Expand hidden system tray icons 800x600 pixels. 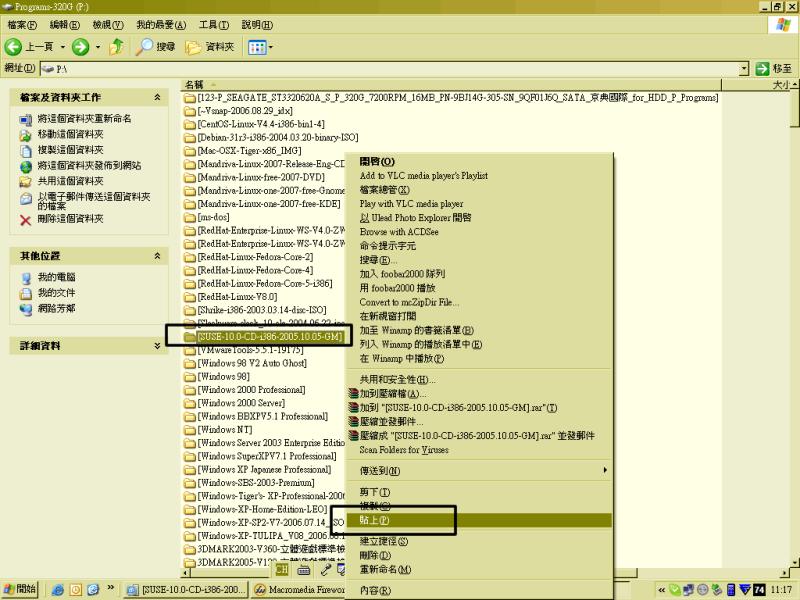click(x=661, y=590)
